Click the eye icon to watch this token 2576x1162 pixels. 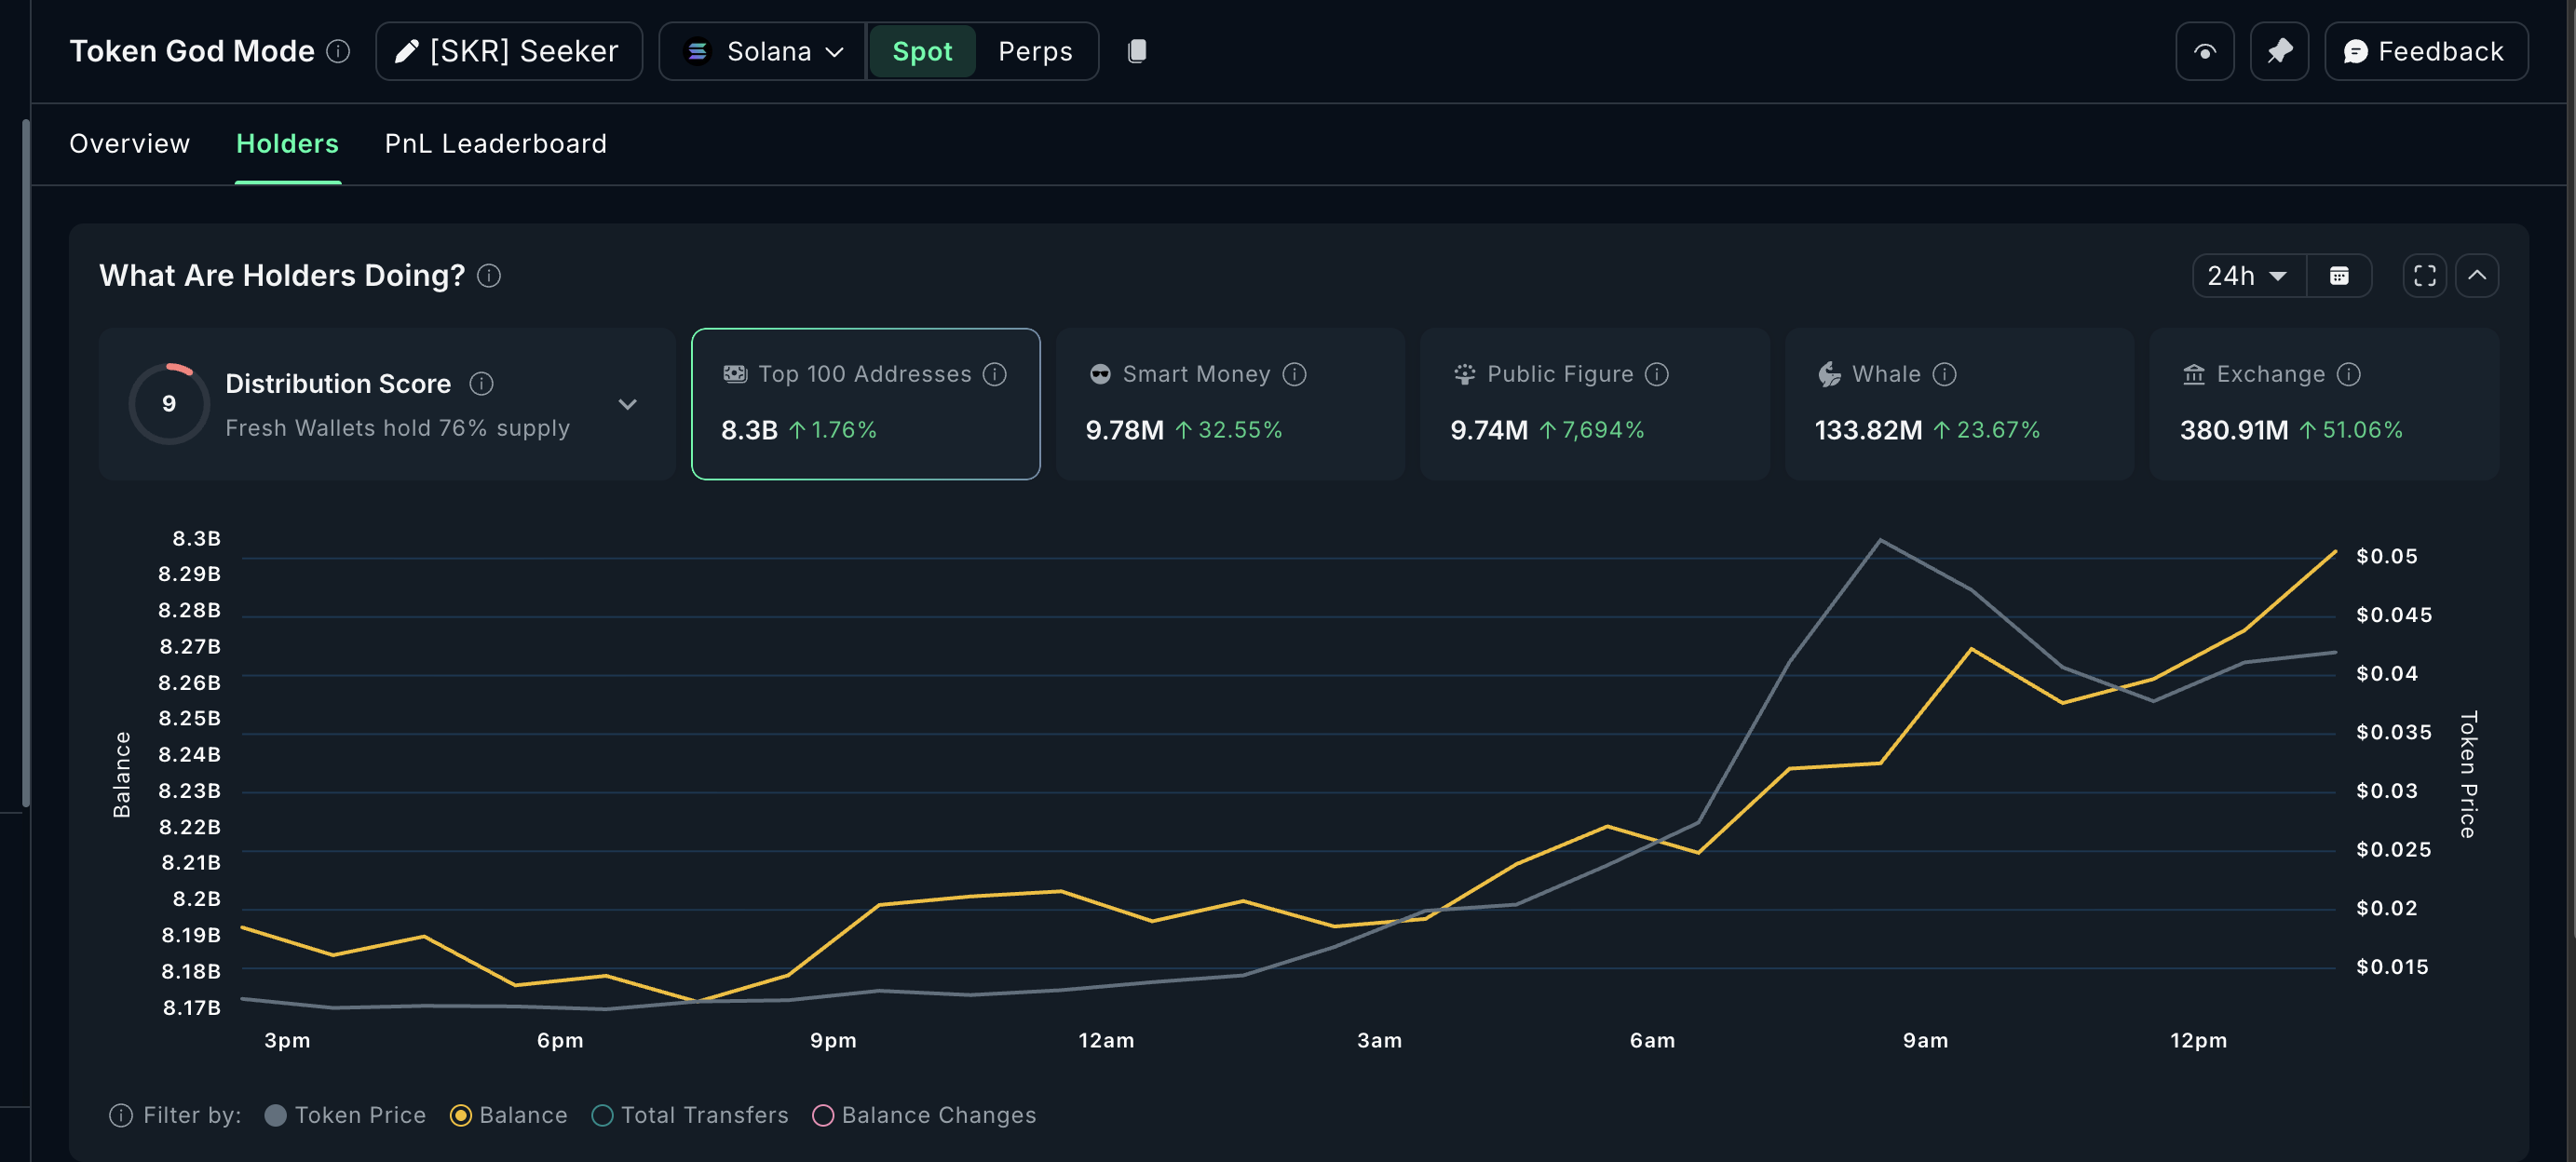pos(2205,50)
